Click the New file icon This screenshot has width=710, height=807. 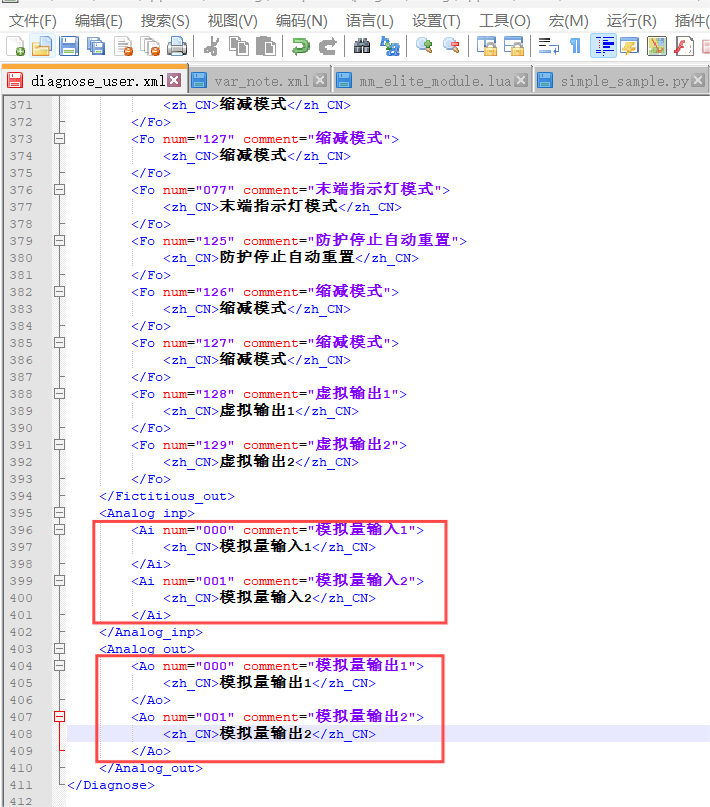point(15,46)
